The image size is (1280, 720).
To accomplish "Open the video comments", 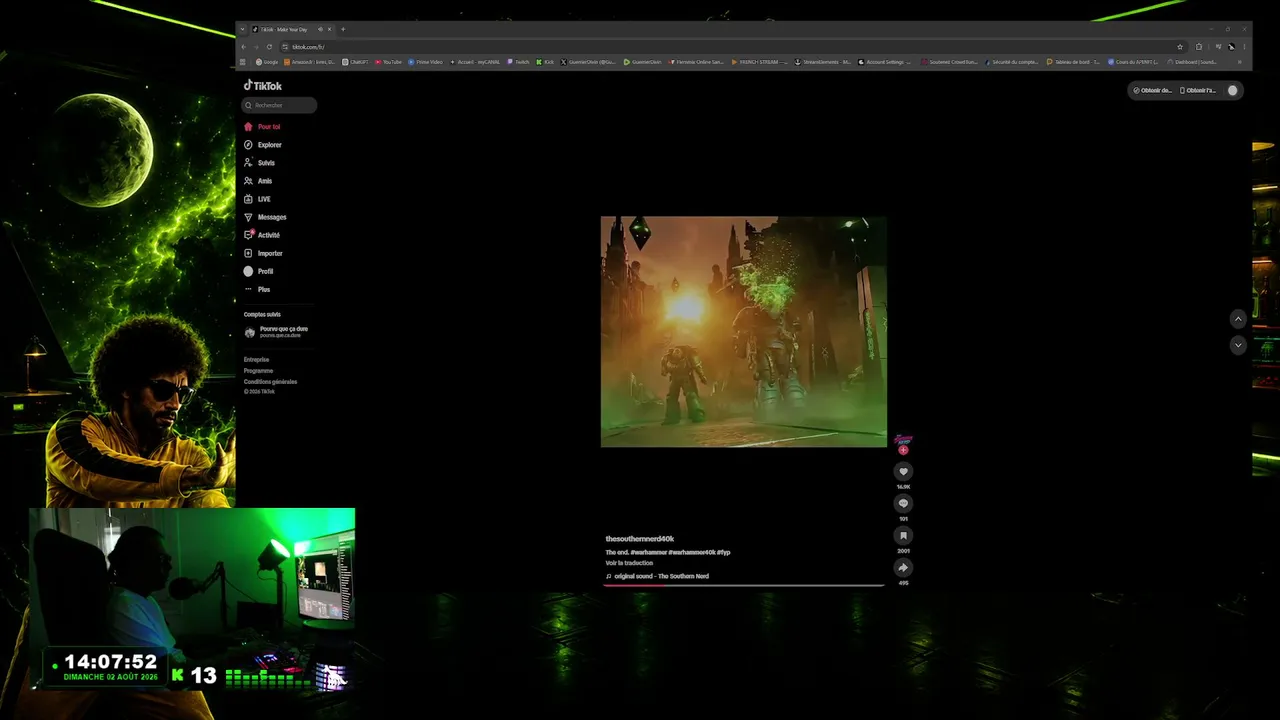I will (x=903, y=503).
